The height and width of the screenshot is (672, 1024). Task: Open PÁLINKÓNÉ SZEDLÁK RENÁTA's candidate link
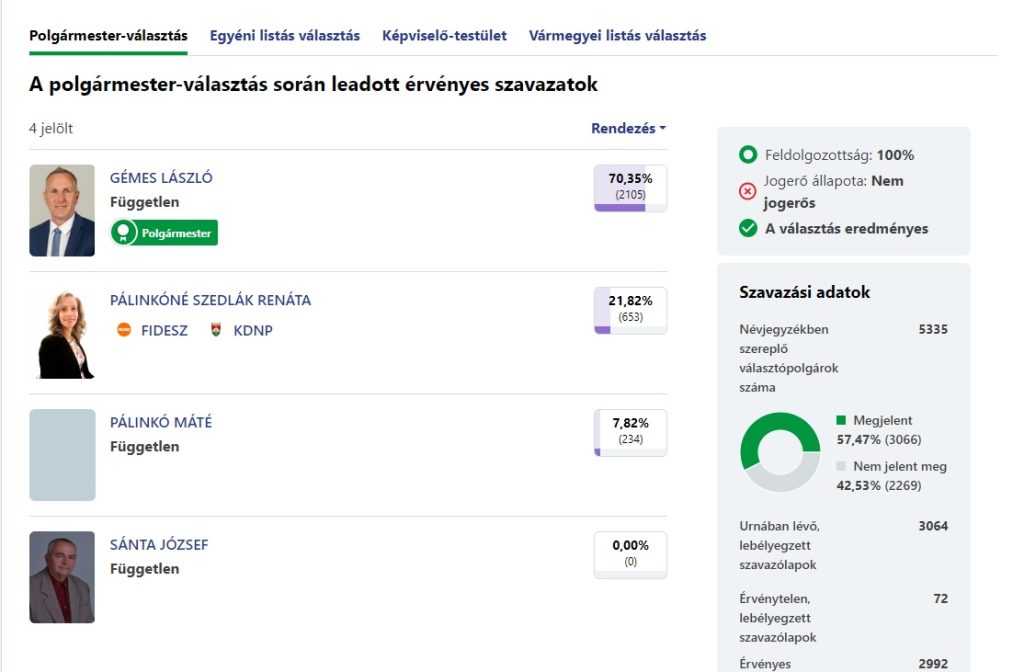click(x=210, y=300)
